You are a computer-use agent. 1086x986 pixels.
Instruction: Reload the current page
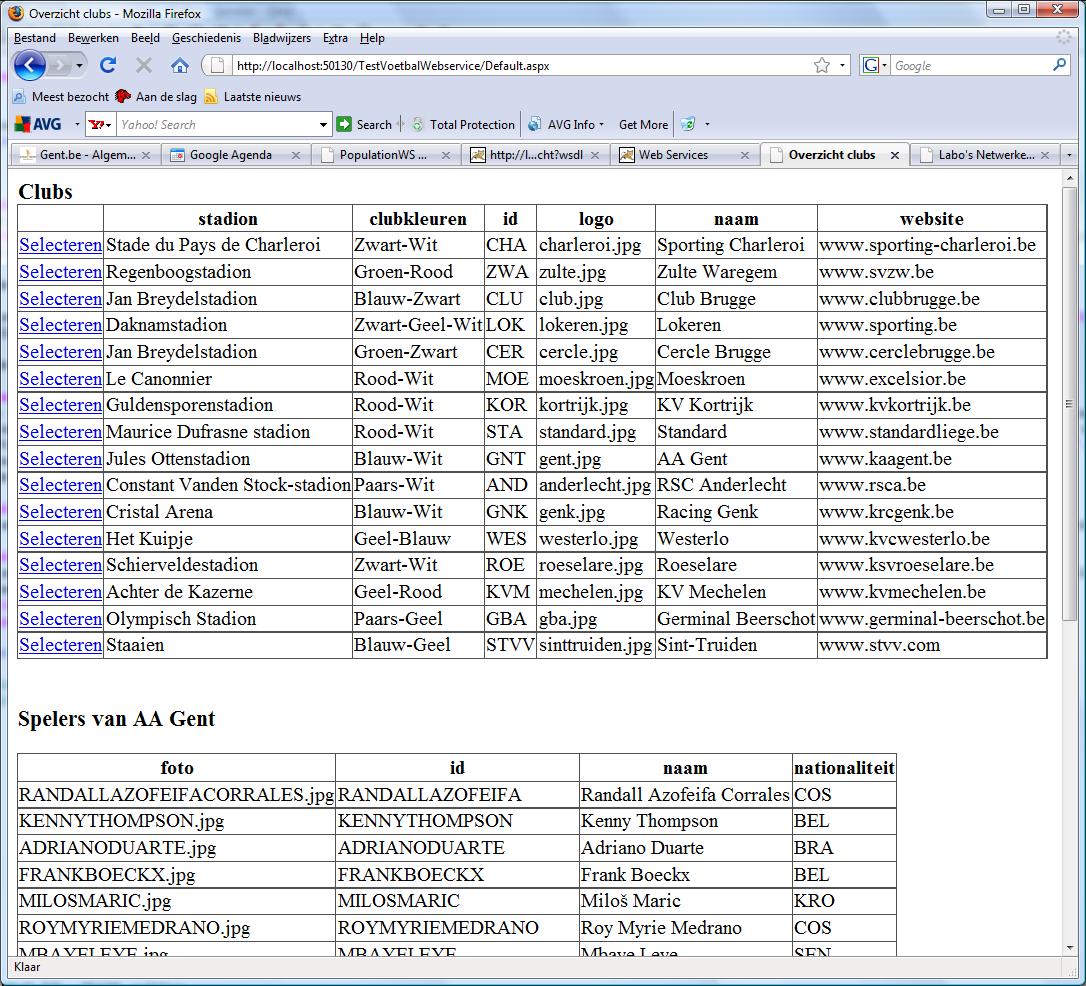pyautogui.click(x=108, y=66)
